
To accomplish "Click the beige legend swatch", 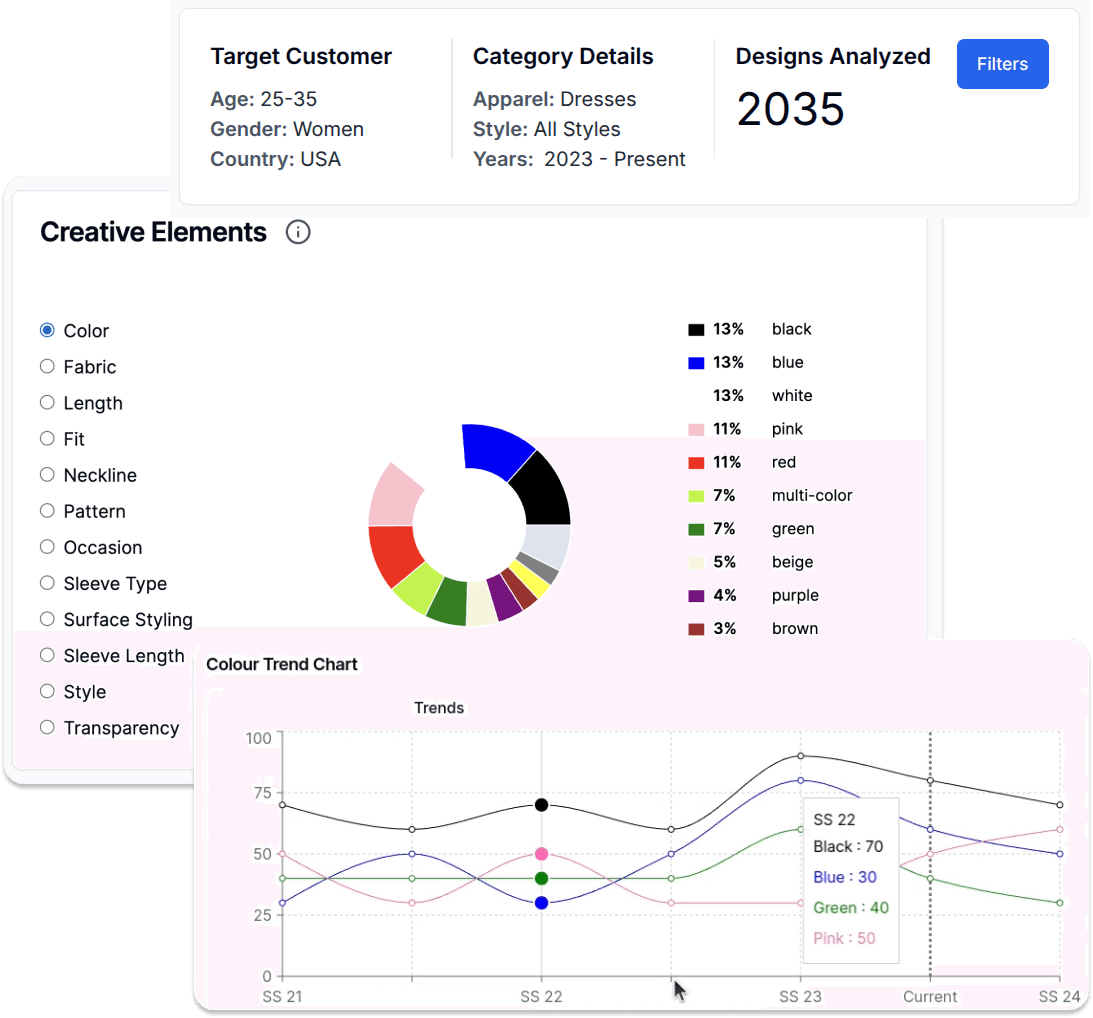I will (695, 562).
